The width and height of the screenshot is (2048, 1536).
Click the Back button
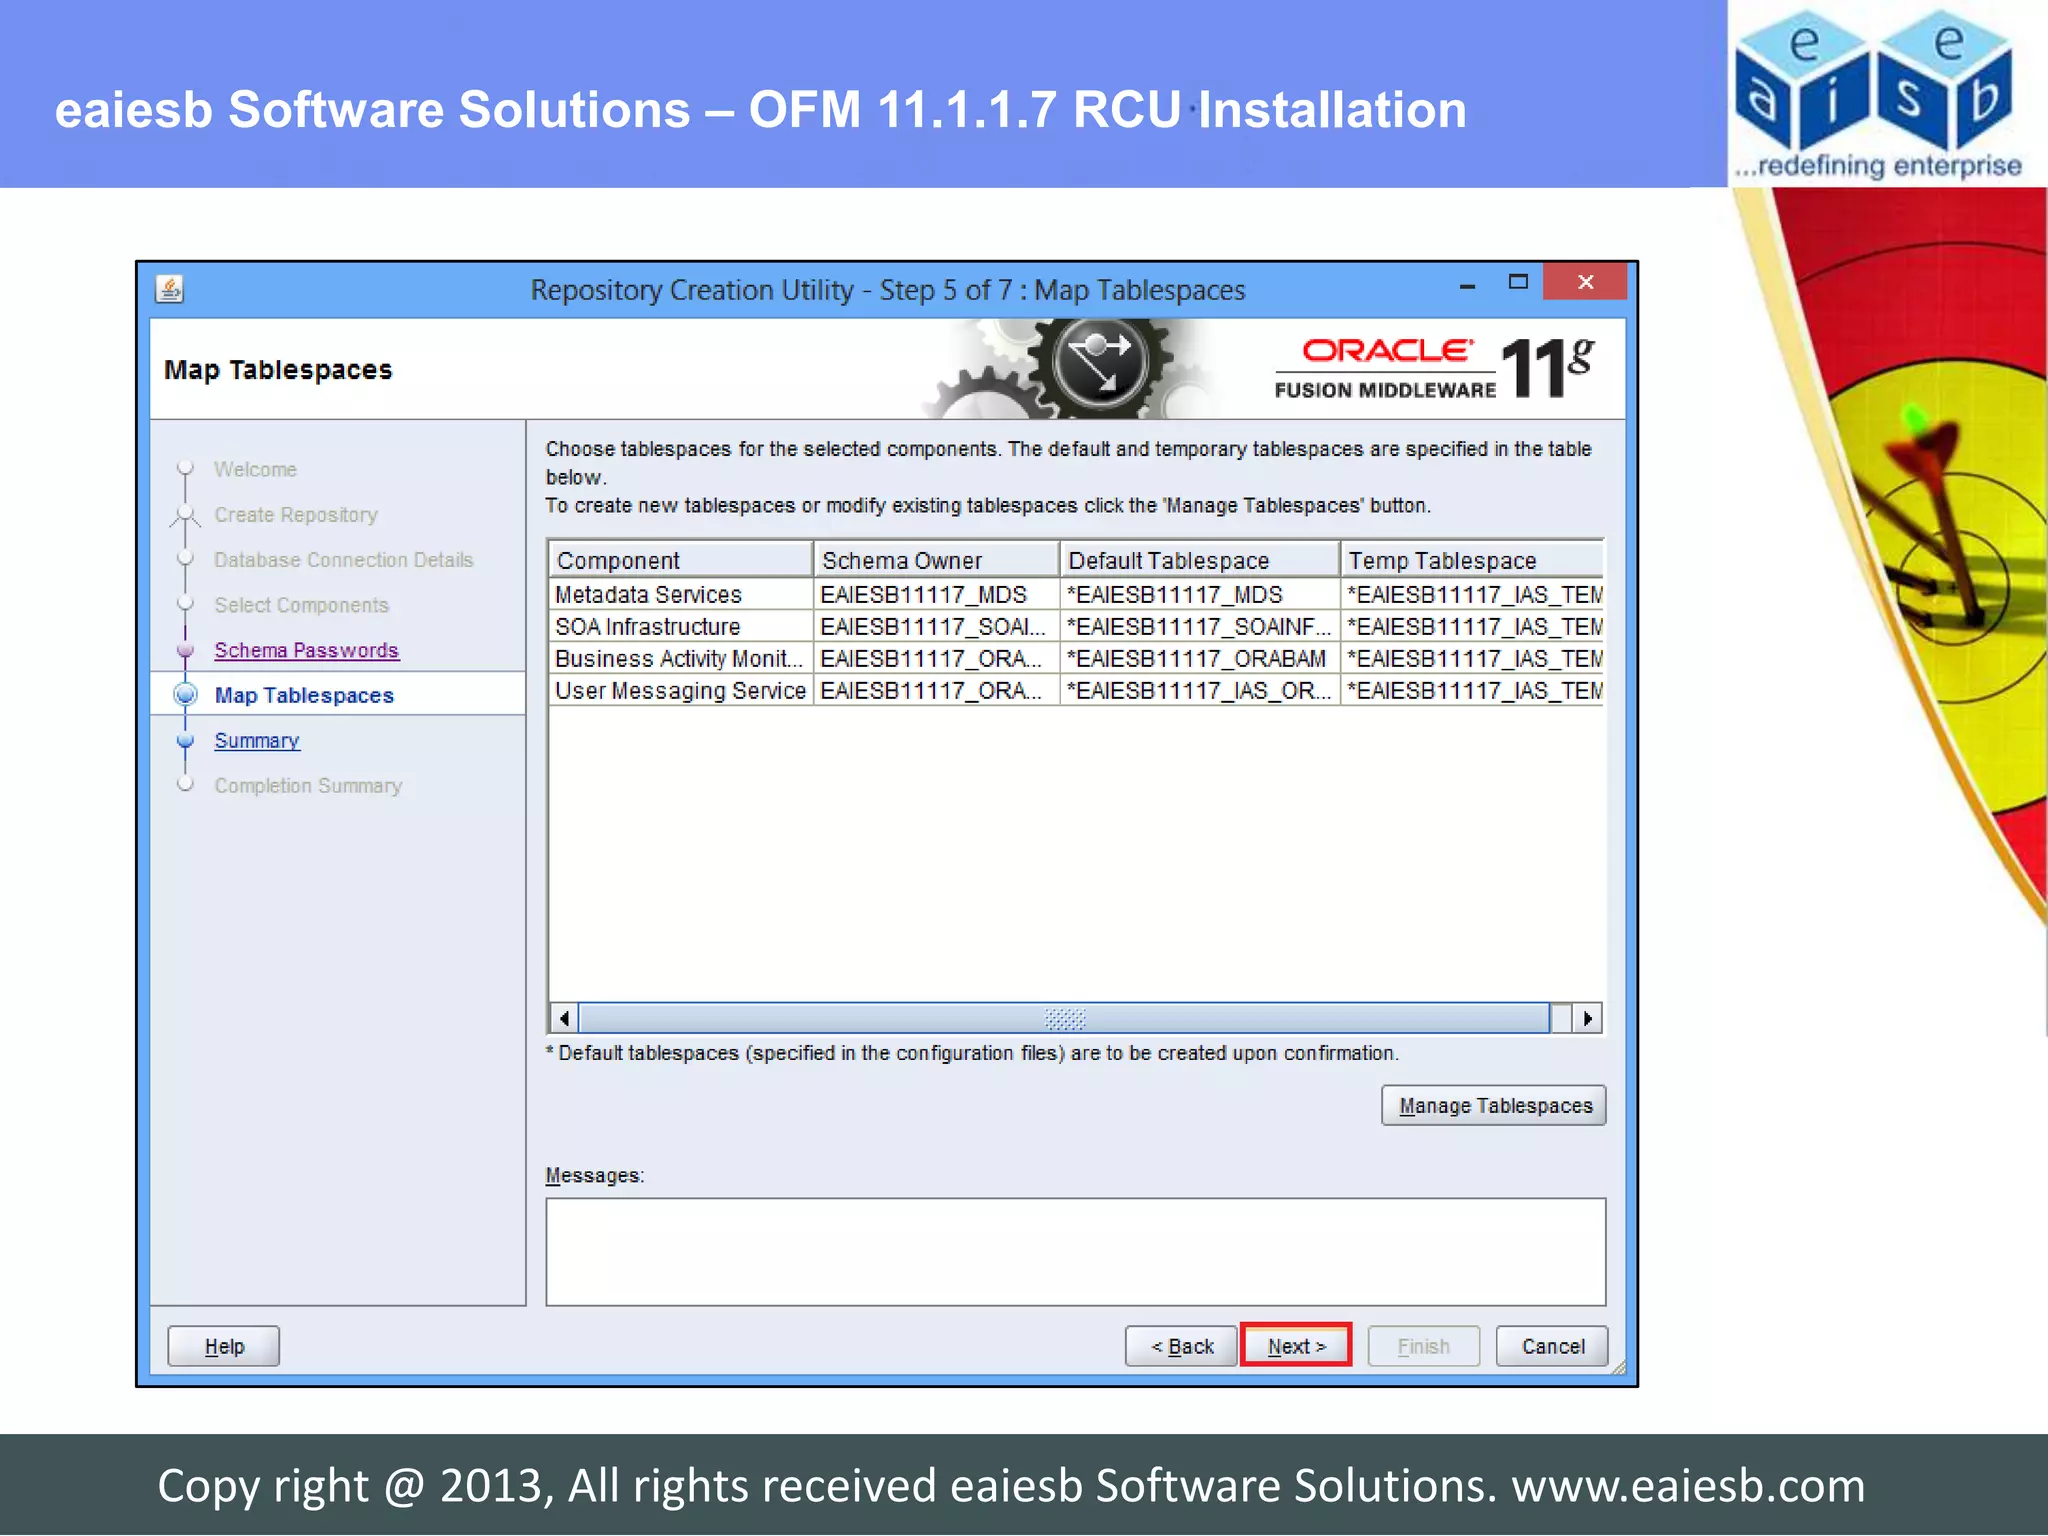1182,1346
